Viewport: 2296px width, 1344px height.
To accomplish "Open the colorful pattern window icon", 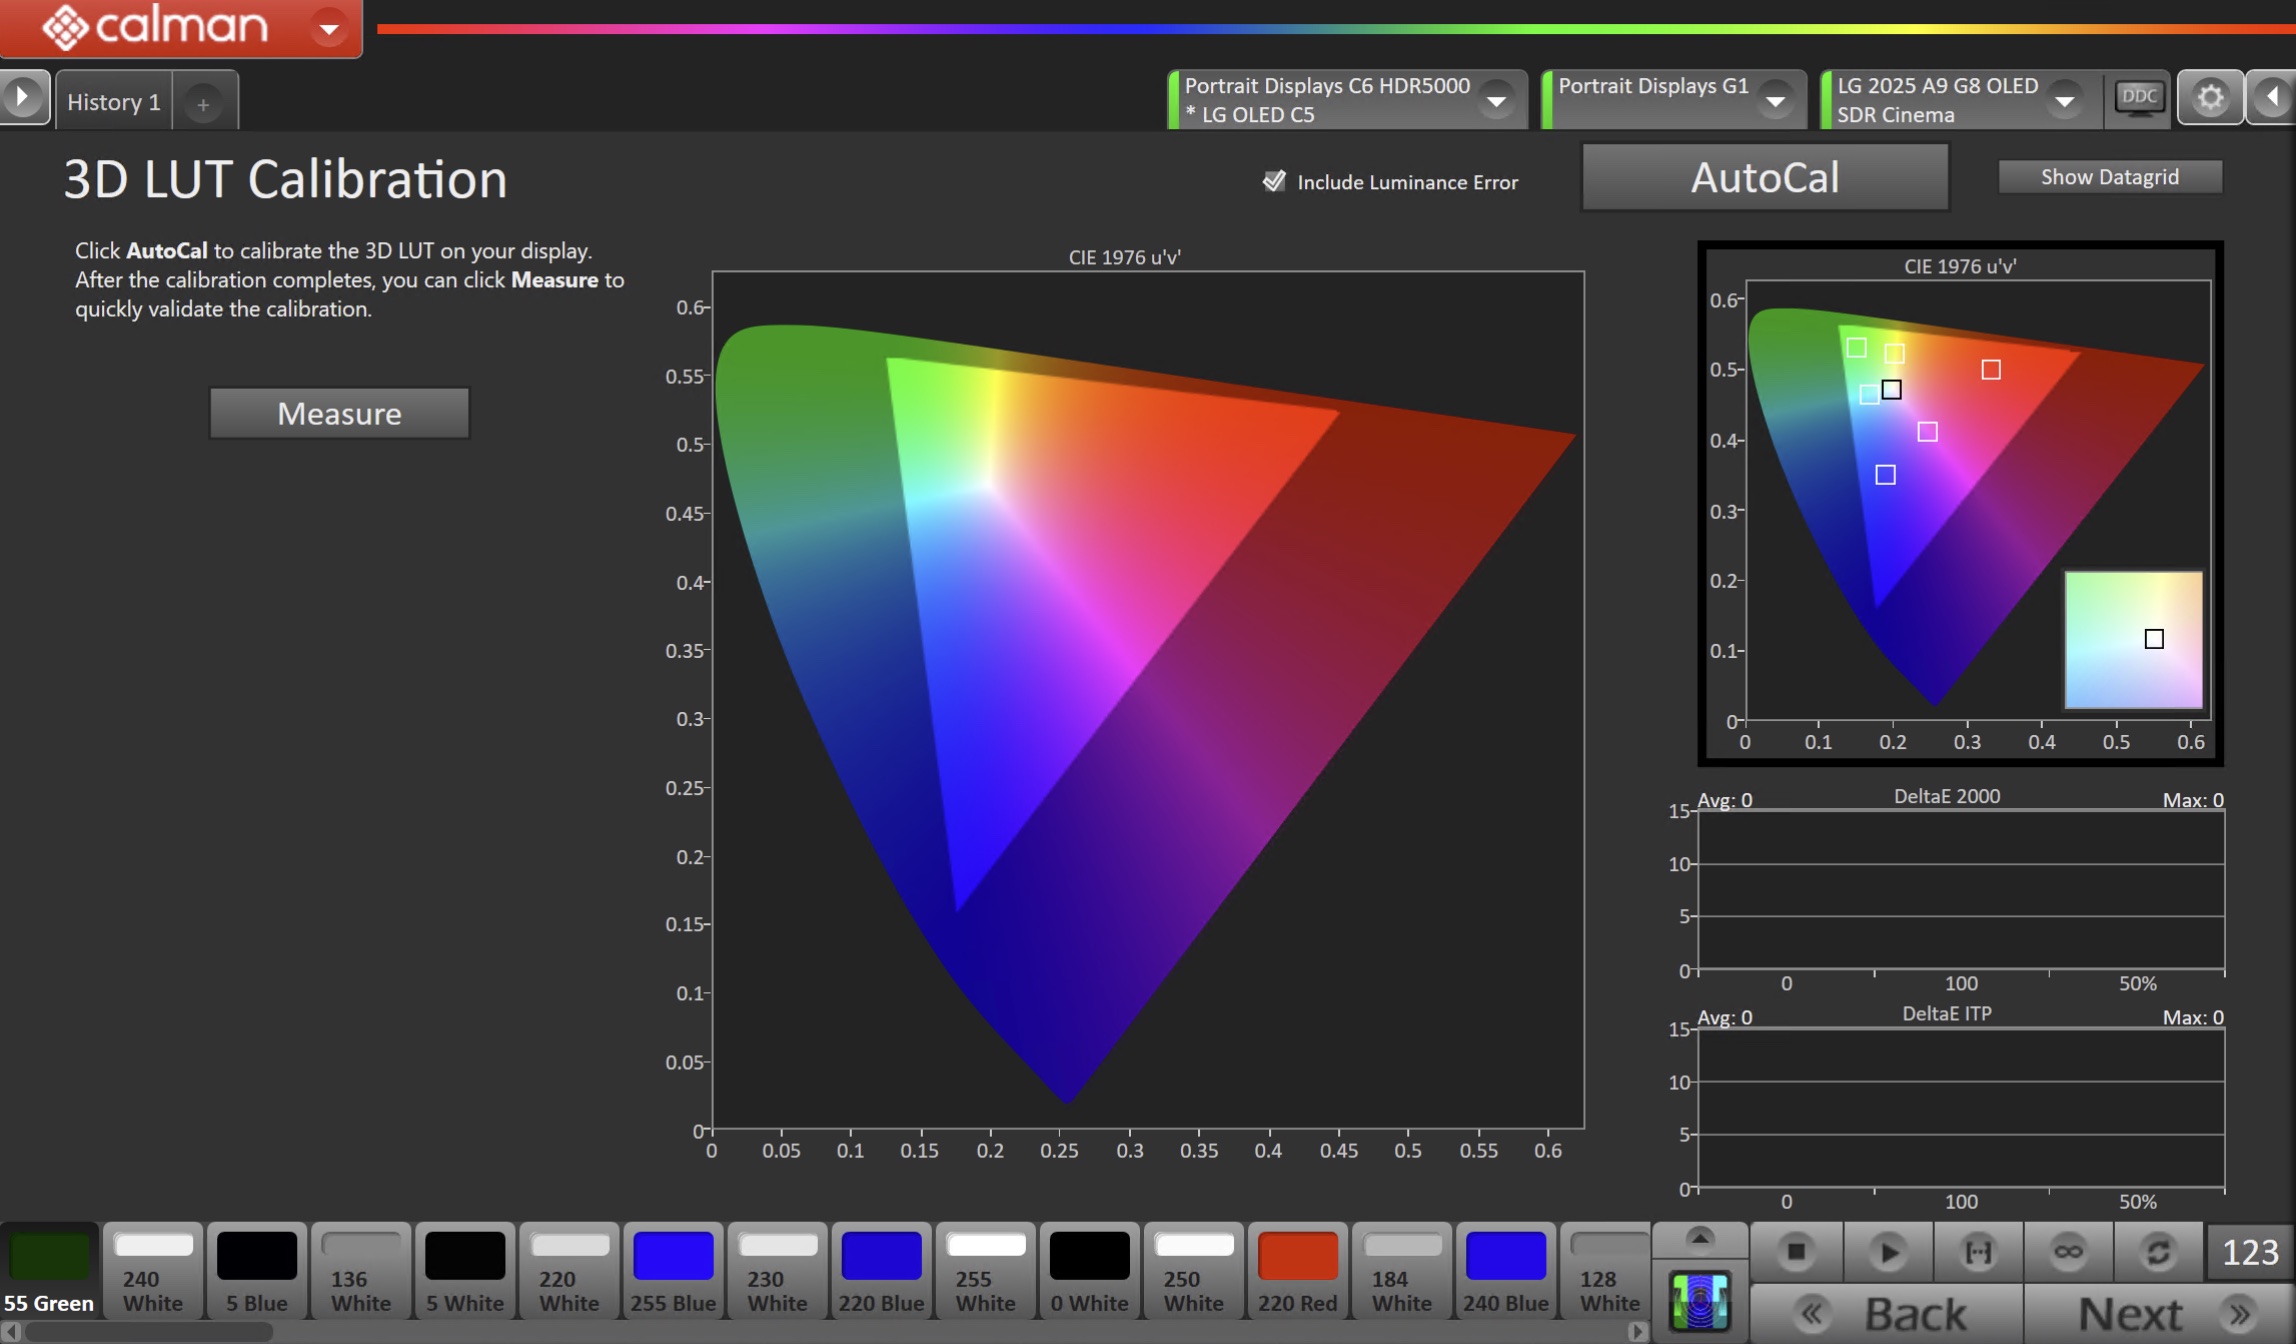I will click(x=1700, y=1302).
